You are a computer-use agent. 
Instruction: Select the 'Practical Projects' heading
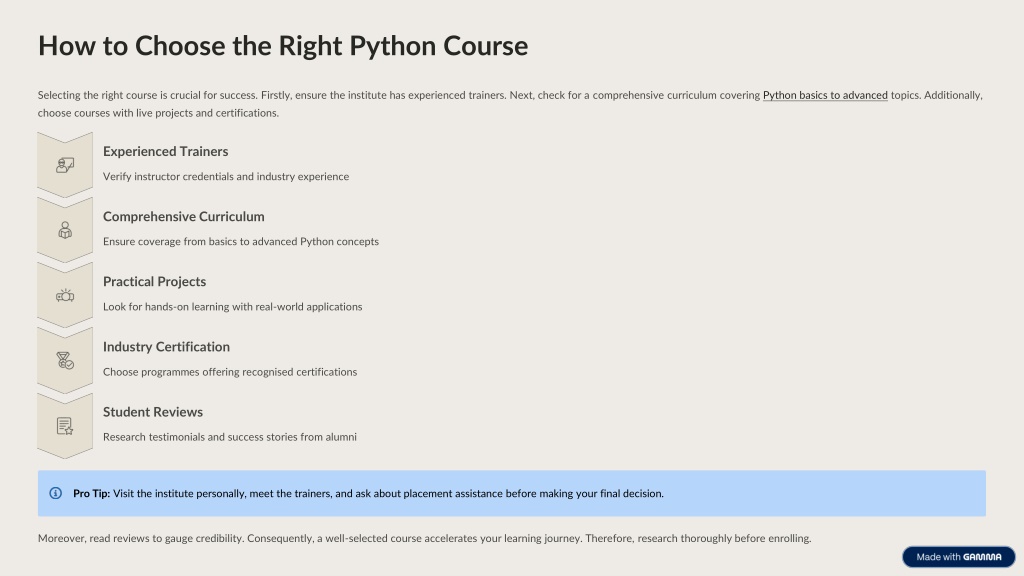coord(154,282)
